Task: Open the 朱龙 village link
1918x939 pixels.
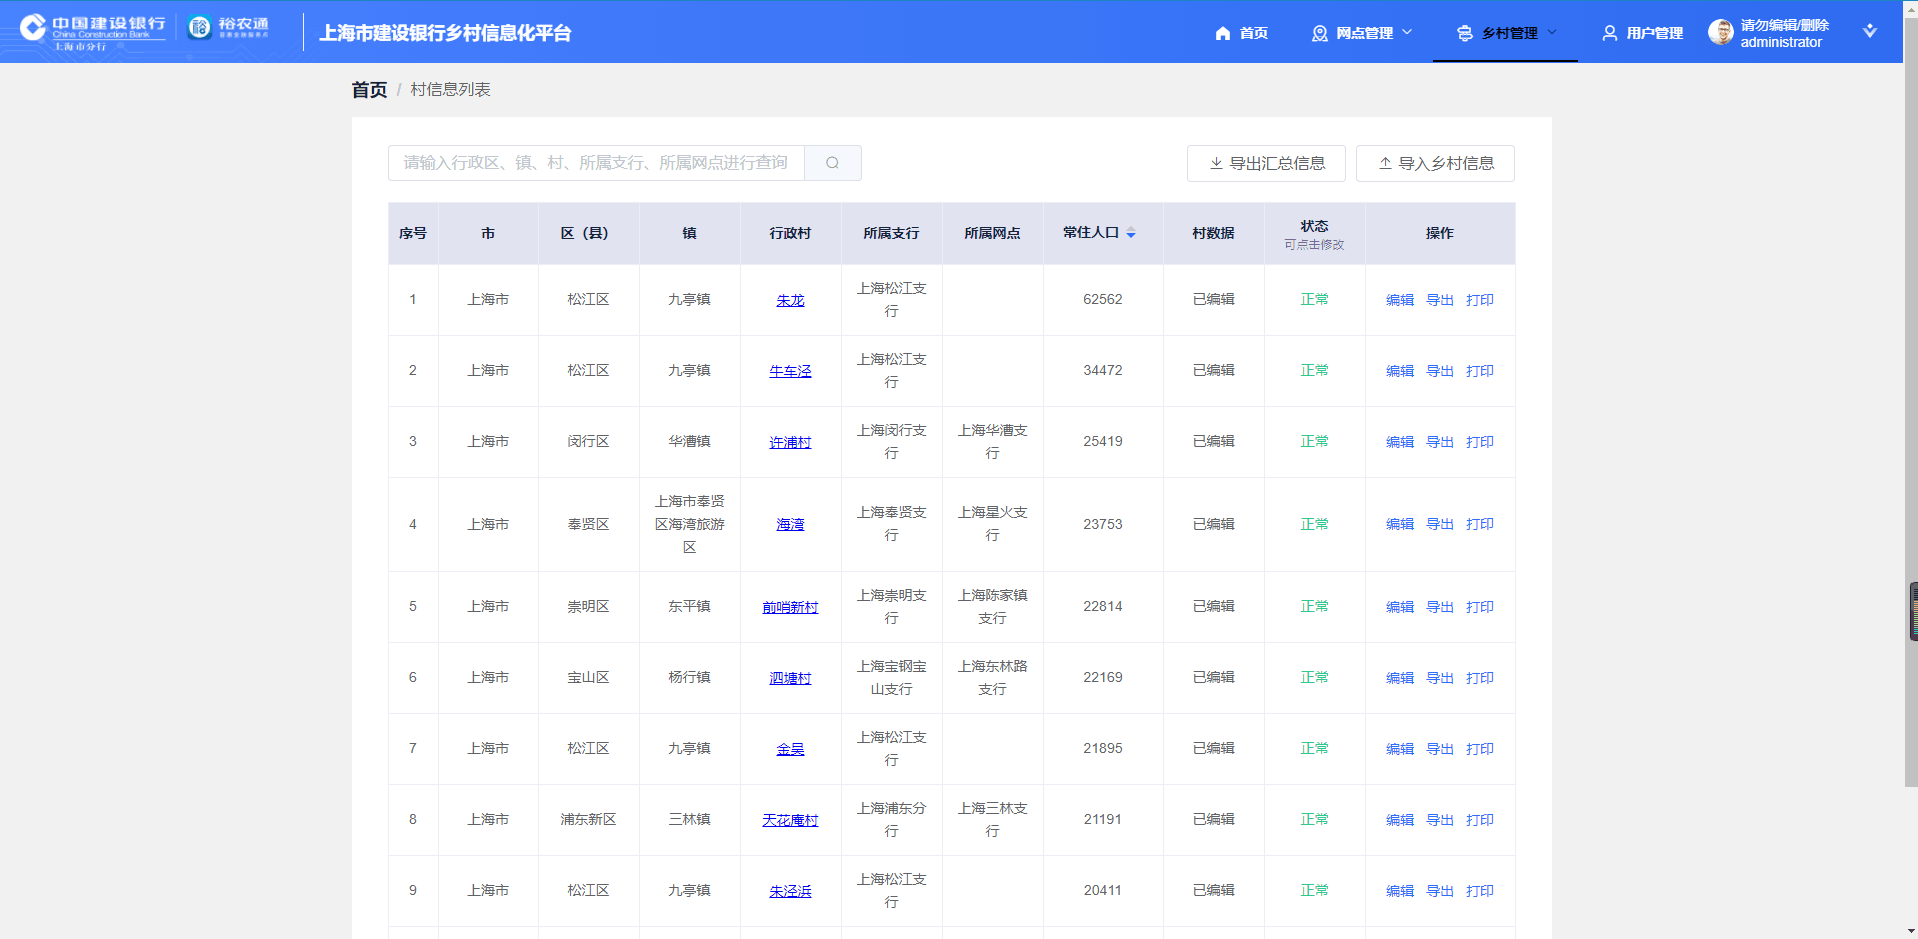Action: point(790,300)
